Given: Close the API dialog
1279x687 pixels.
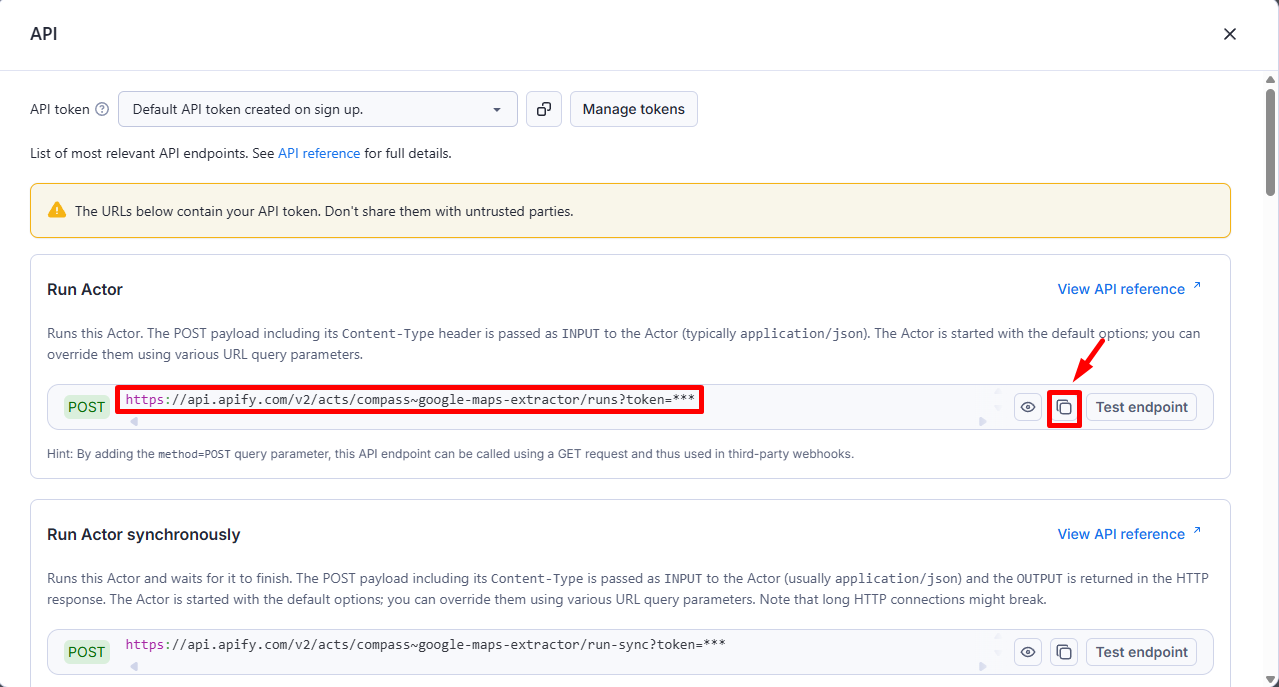Looking at the screenshot, I should pos(1230,34).
